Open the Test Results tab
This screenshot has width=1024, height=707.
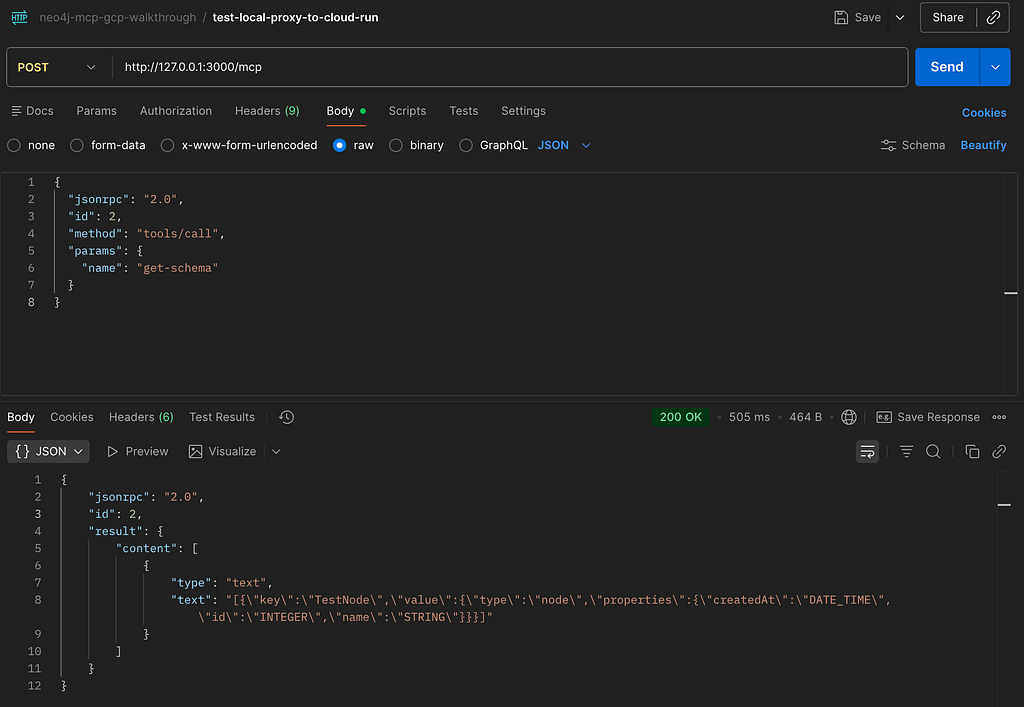222,417
